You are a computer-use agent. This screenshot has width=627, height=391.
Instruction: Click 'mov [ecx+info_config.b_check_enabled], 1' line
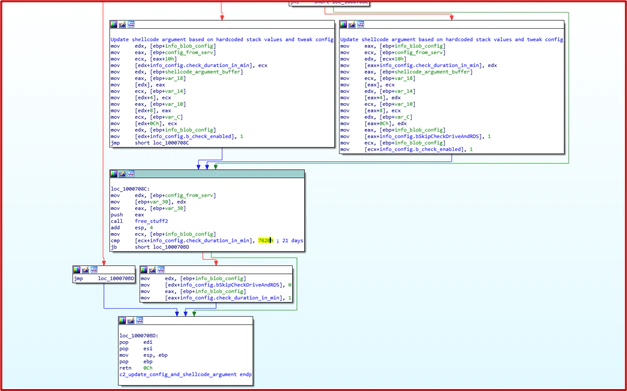tap(407, 149)
